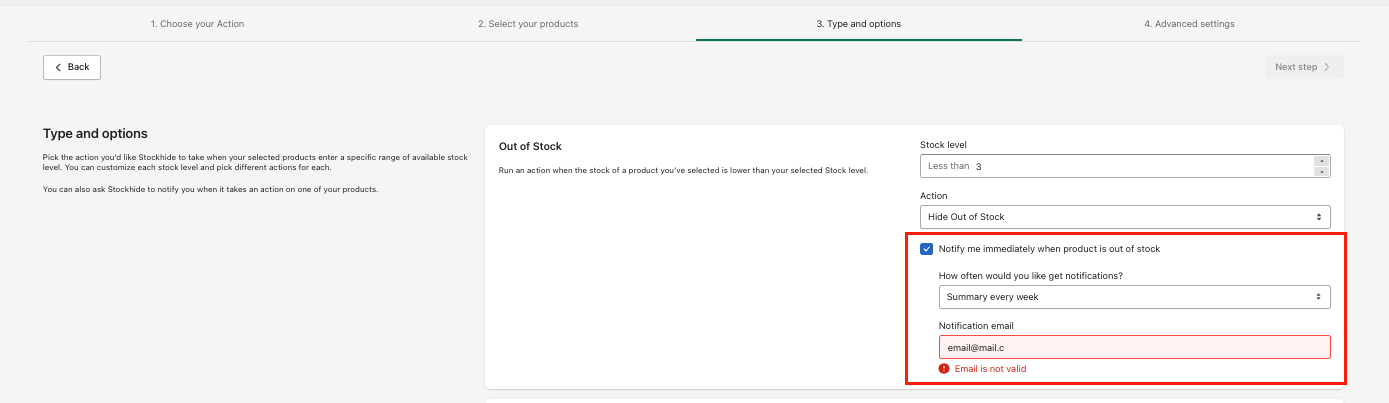Increase stock level with the up arrow

[1321, 161]
